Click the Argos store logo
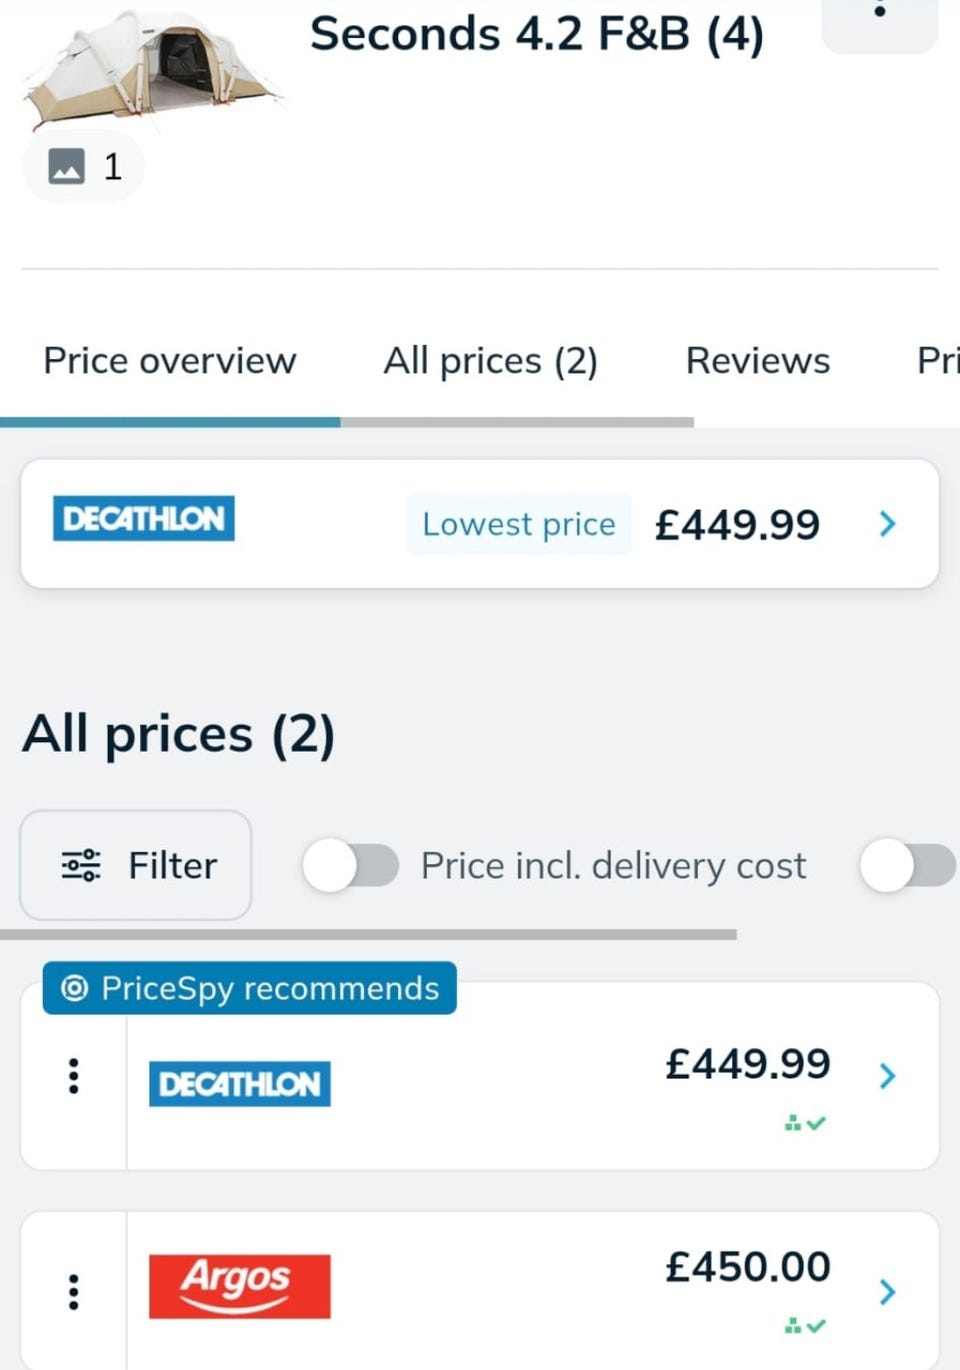 (240, 1286)
